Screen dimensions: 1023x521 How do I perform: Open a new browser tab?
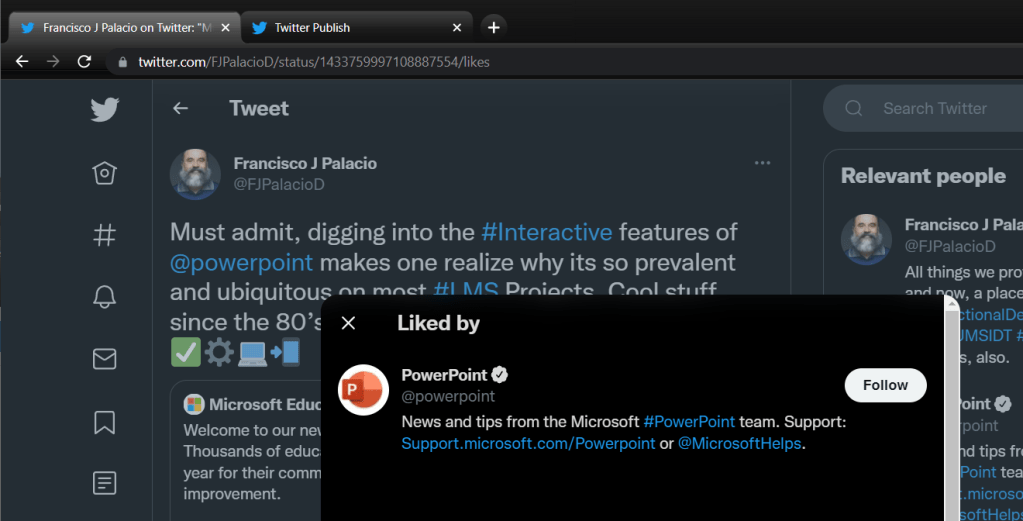pyautogui.click(x=494, y=27)
